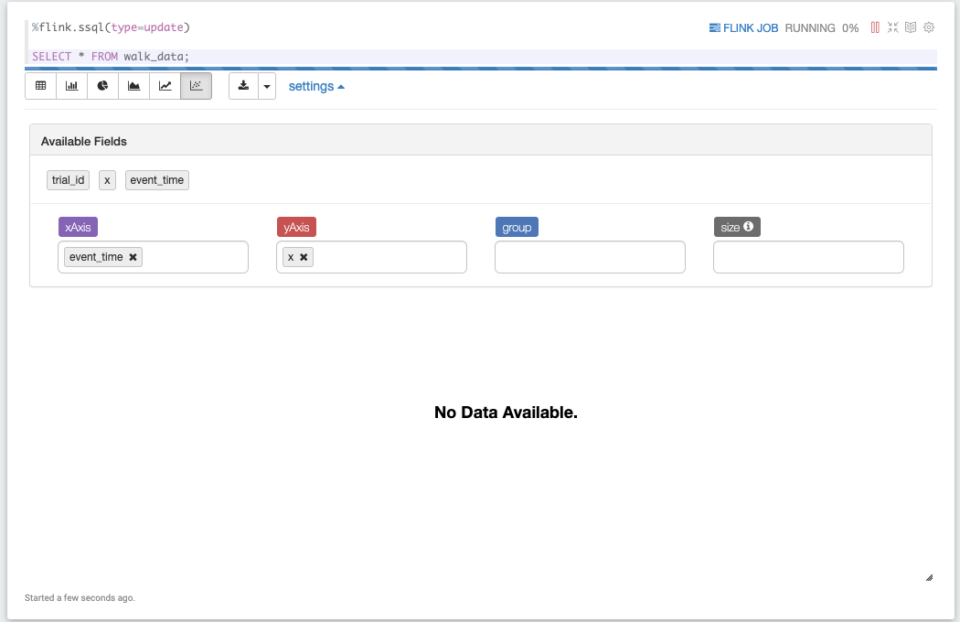960x622 pixels.
Task: Open the paragraph settings gear
Action: [928, 27]
